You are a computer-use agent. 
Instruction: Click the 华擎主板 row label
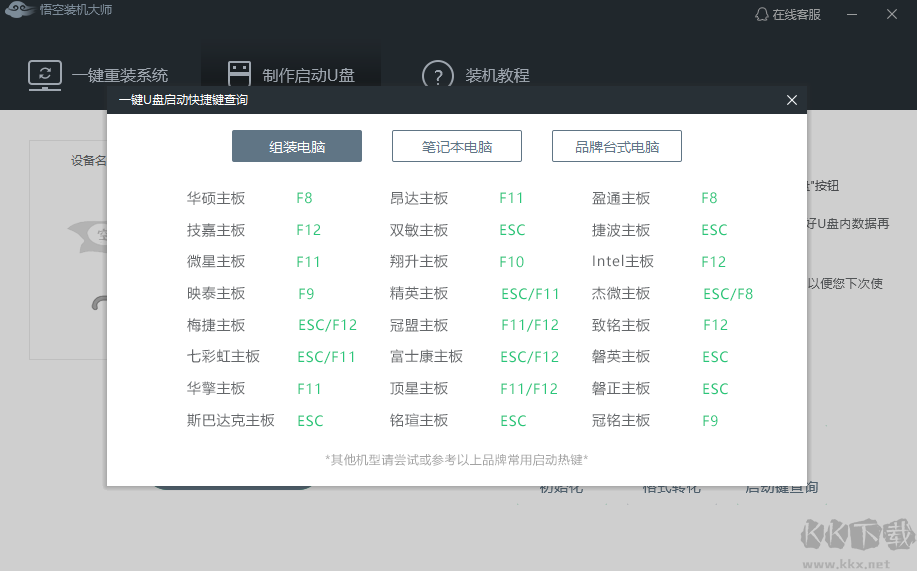pyautogui.click(x=216, y=388)
